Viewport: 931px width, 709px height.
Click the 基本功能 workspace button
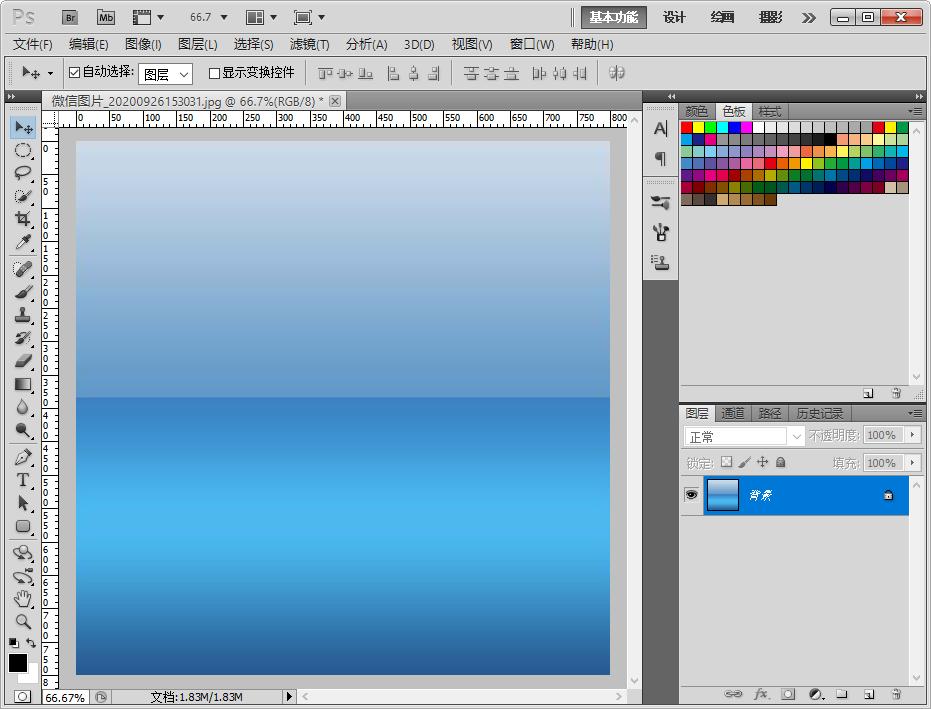(x=614, y=17)
